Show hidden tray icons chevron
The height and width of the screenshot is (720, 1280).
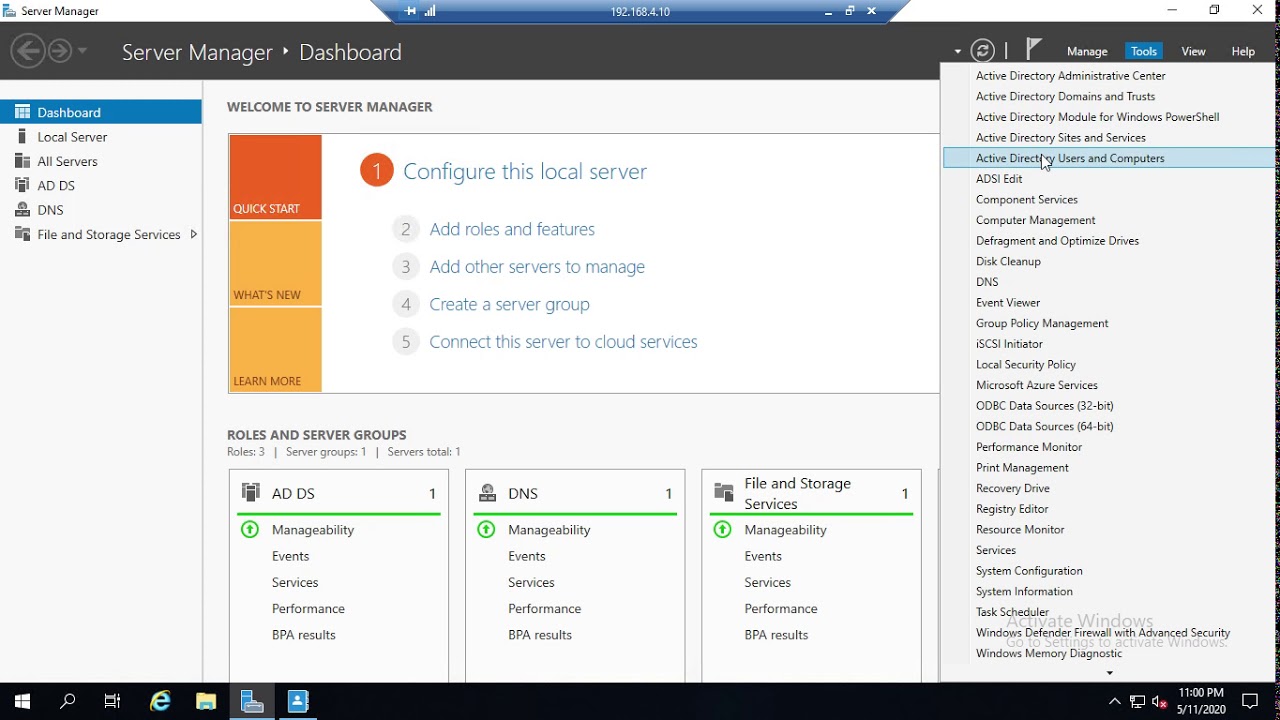[x=1113, y=701]
